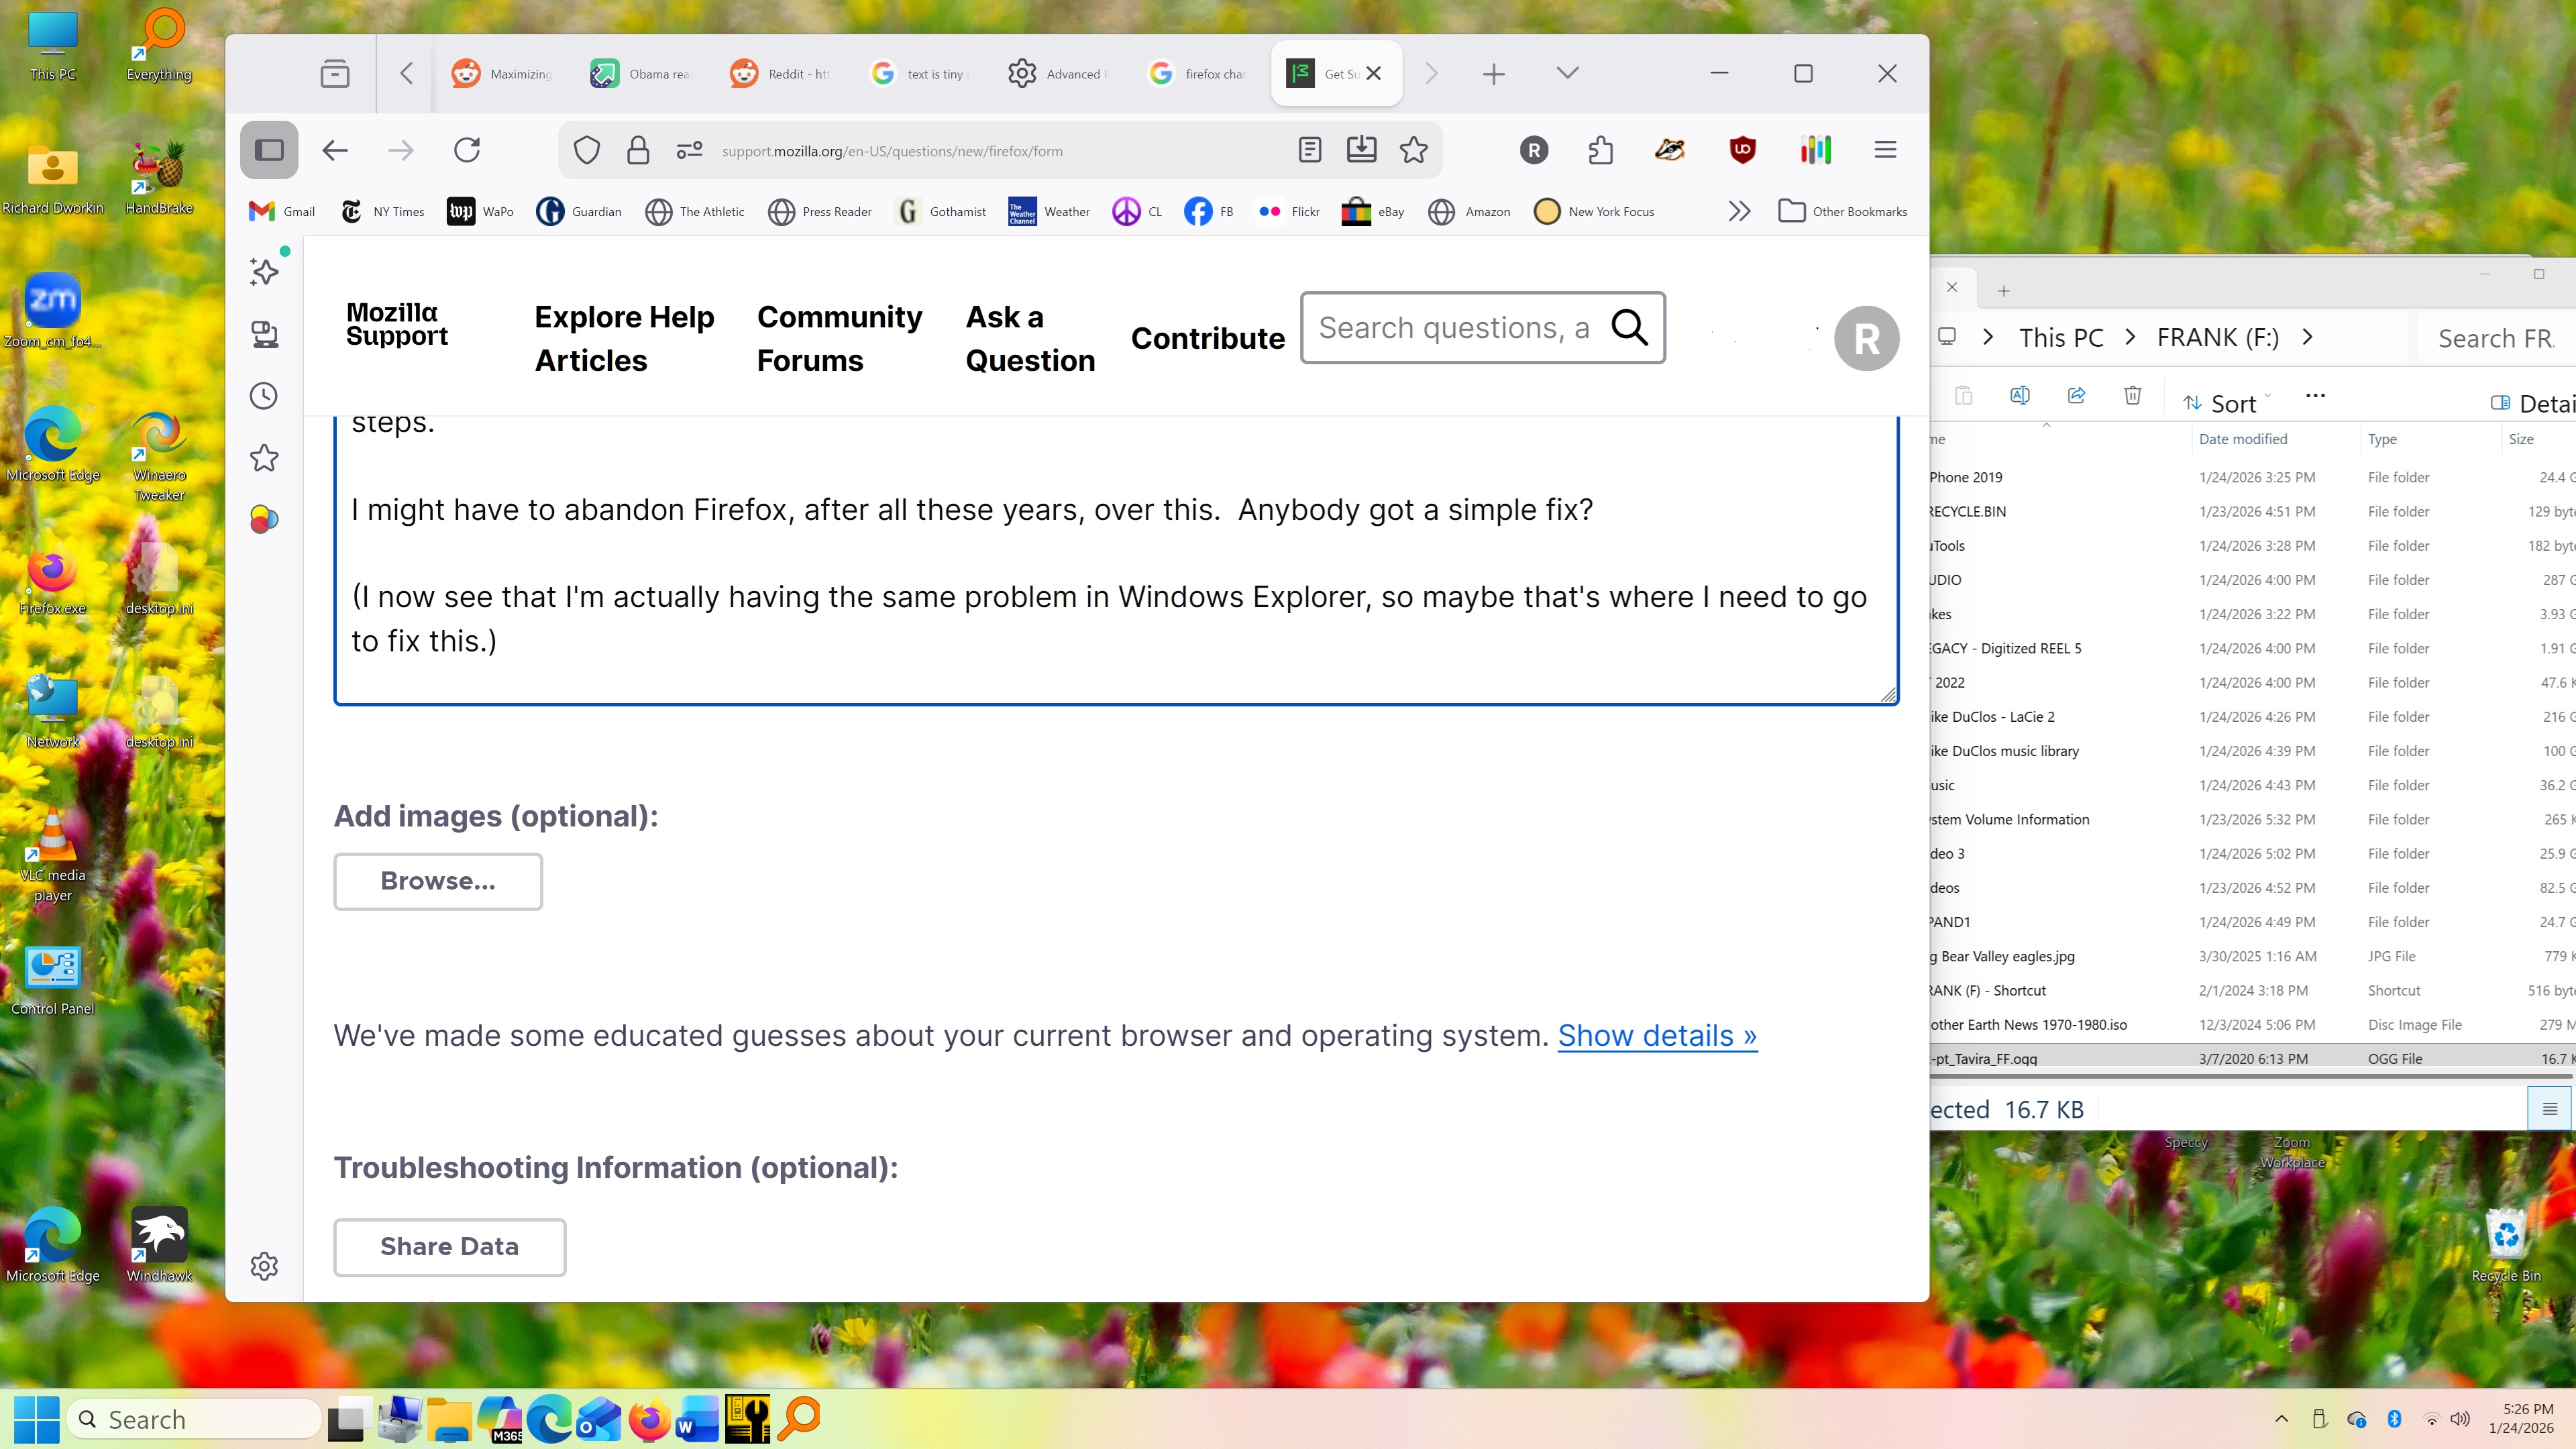
Task: Click the uBlock Origin extension icon
Action: click(x=1742, y=150)
